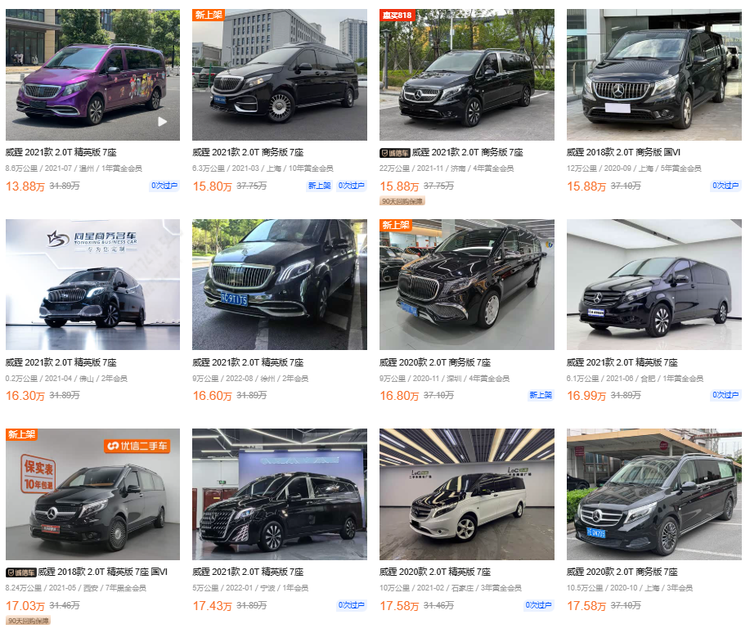Image resolution: width=750 pixels, height=633 pixels.
Task: Open the 威霆 2020款 商务版 上海 17.58万 title
Action: point(622,572)
